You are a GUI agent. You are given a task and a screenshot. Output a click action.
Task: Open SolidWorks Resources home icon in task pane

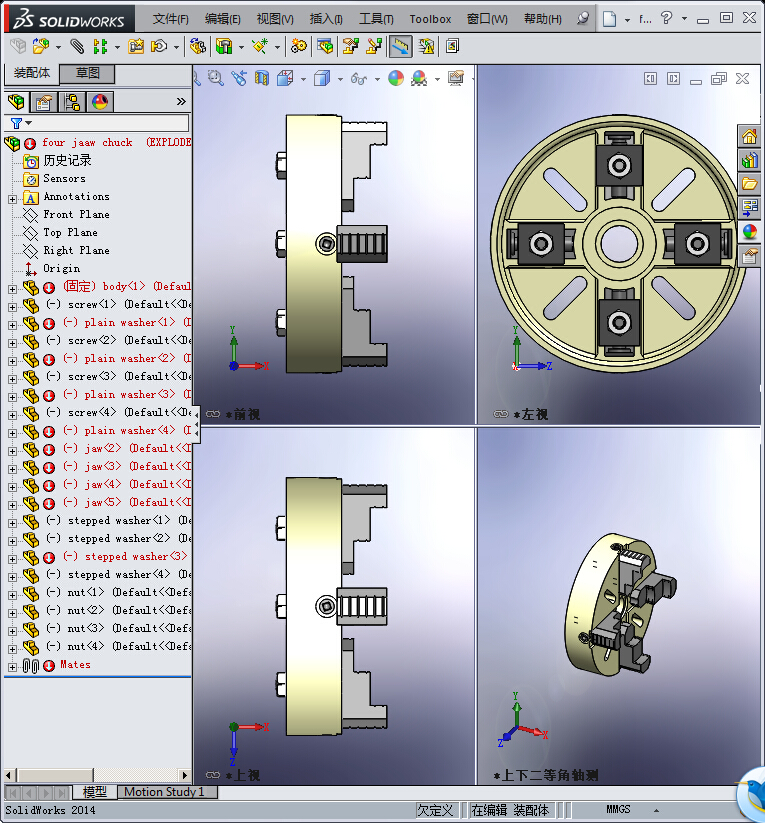(750, 136)
